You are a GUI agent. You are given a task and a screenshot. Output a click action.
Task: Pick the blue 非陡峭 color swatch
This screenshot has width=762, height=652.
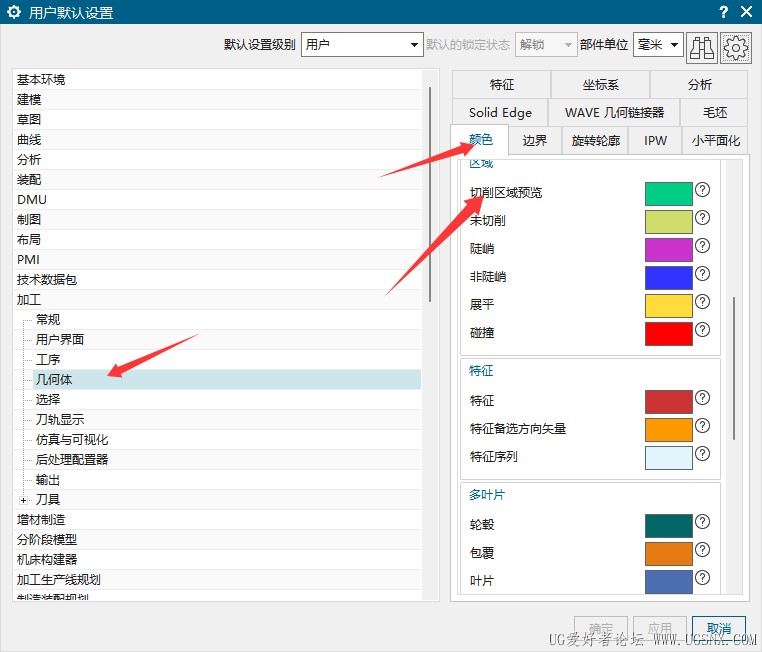(669, 278)
